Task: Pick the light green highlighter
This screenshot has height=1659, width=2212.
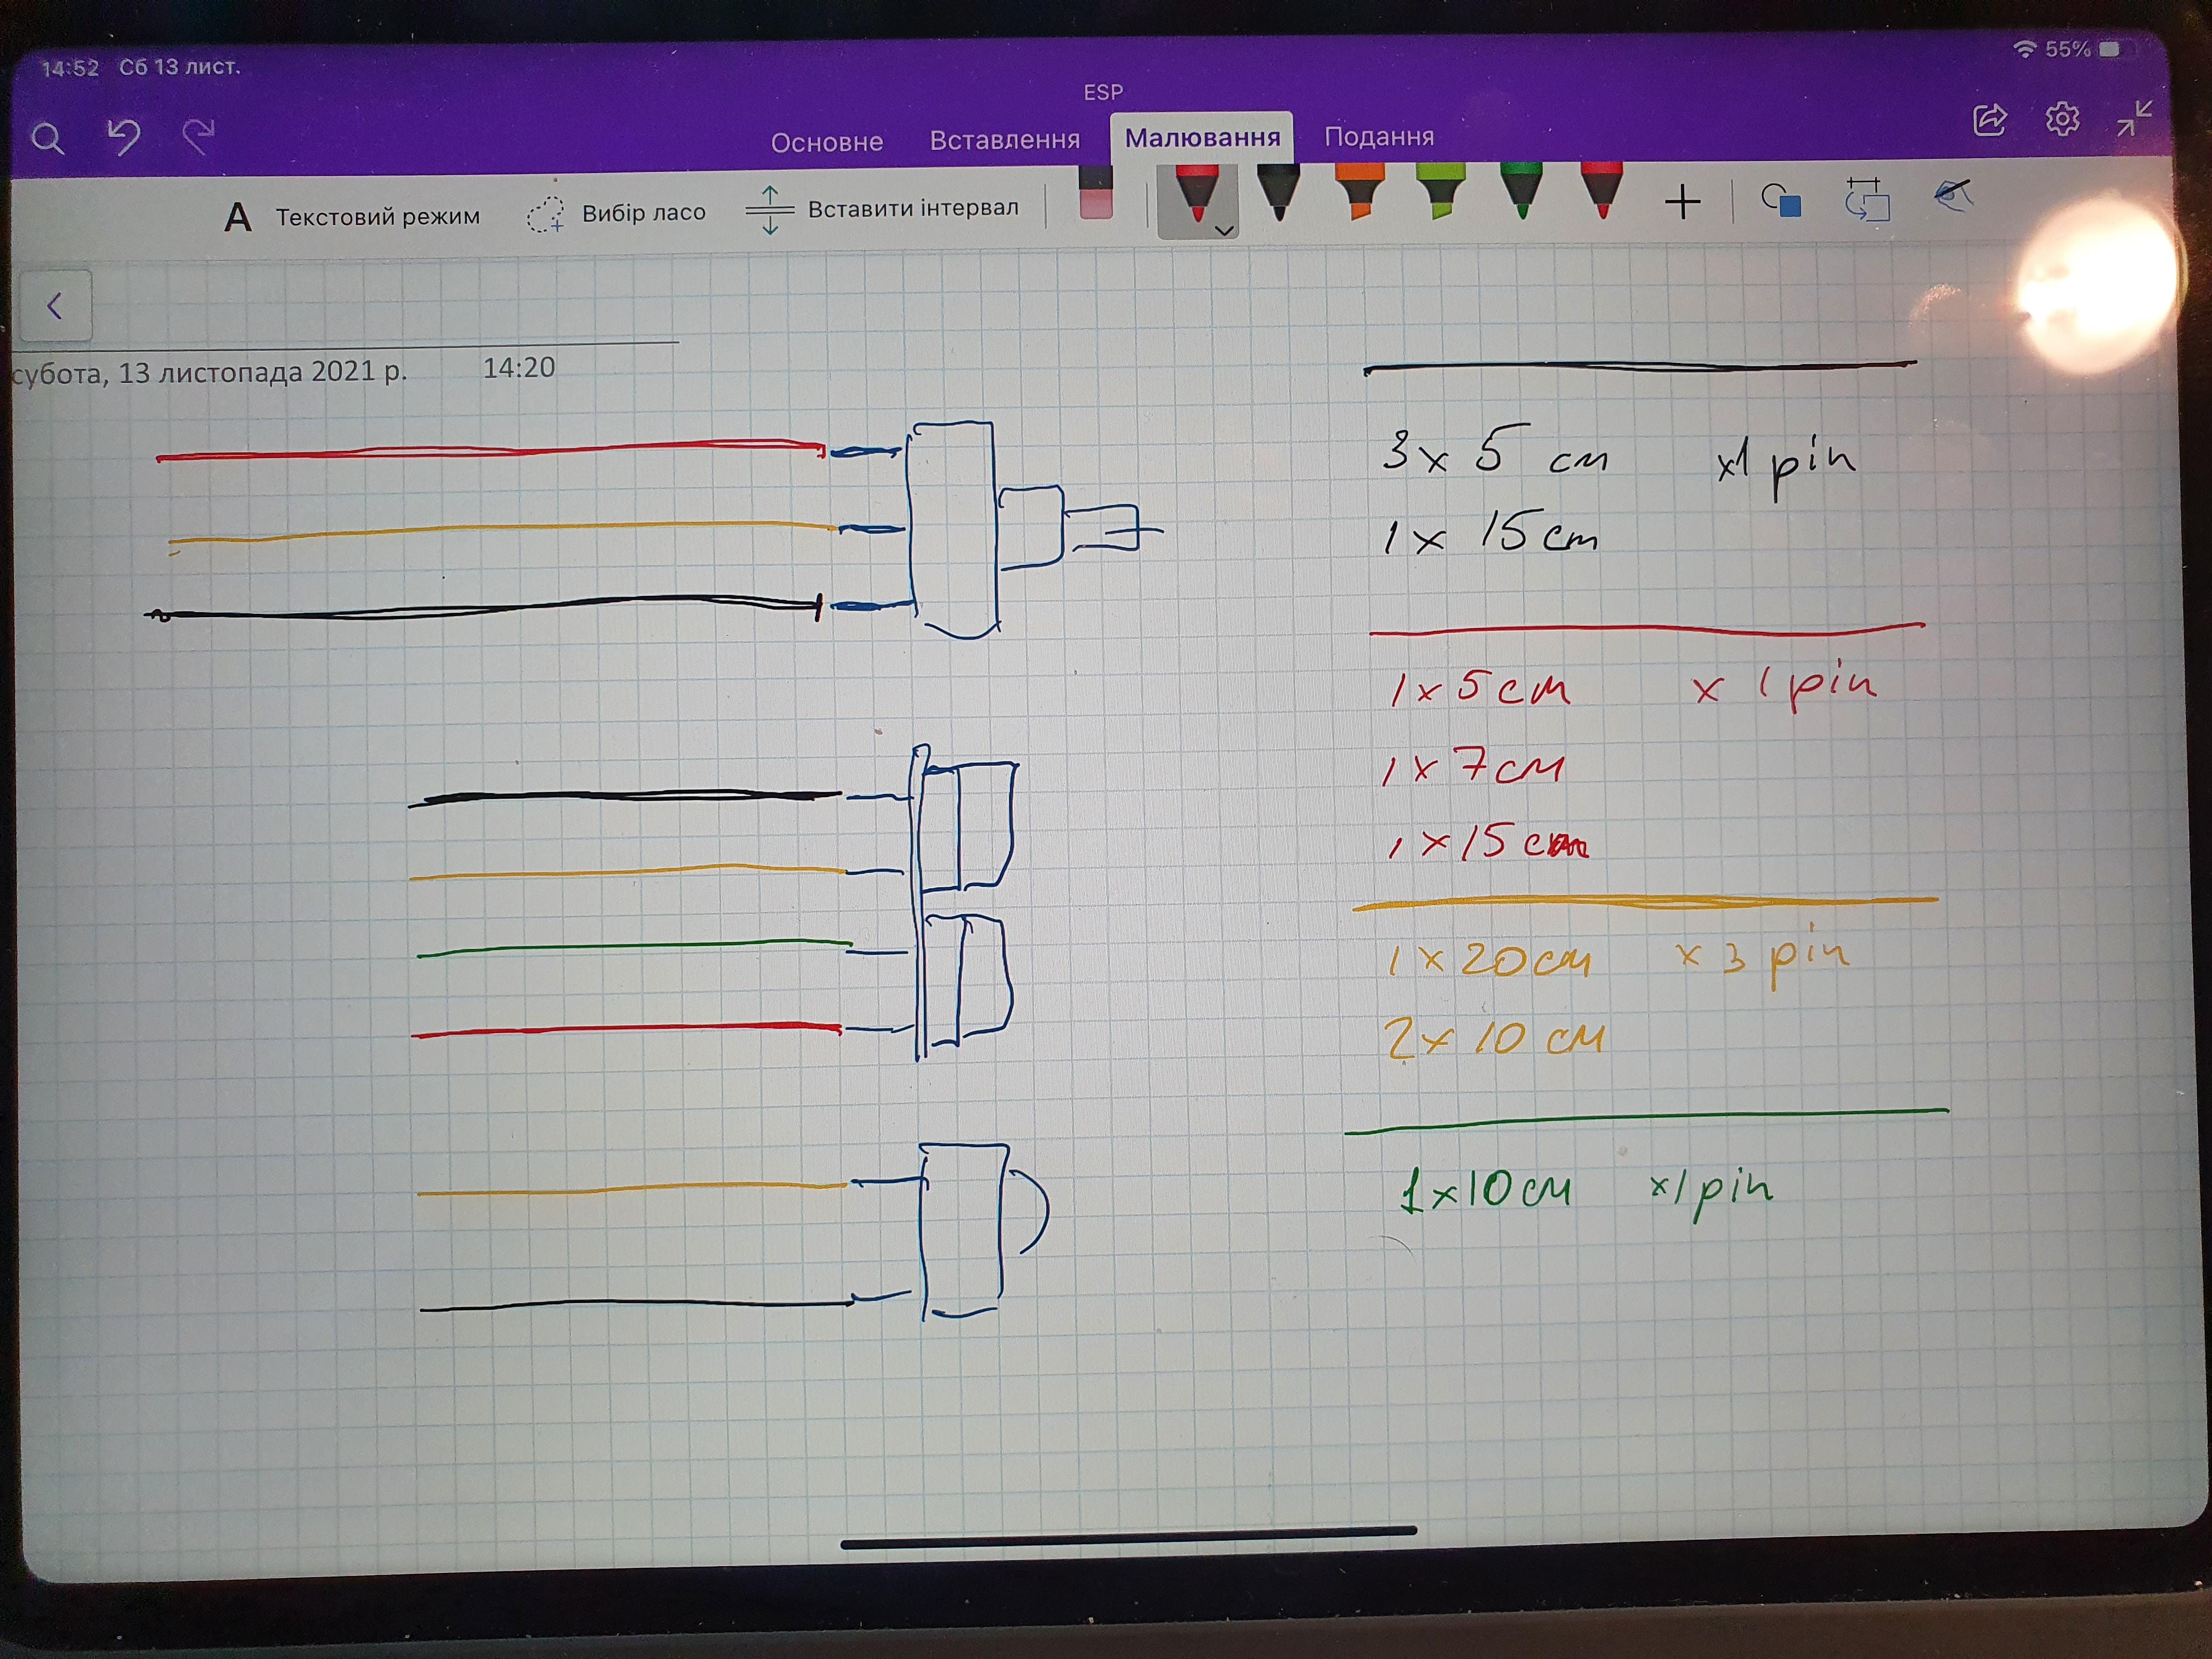Action: (1440, 192)
